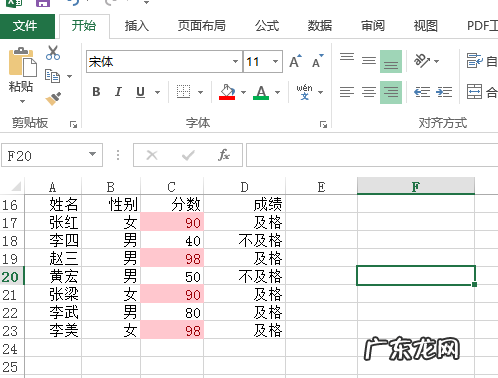Click the Copy icon
Viewport: 498px width, 378px height.
[x=52, y=76]
